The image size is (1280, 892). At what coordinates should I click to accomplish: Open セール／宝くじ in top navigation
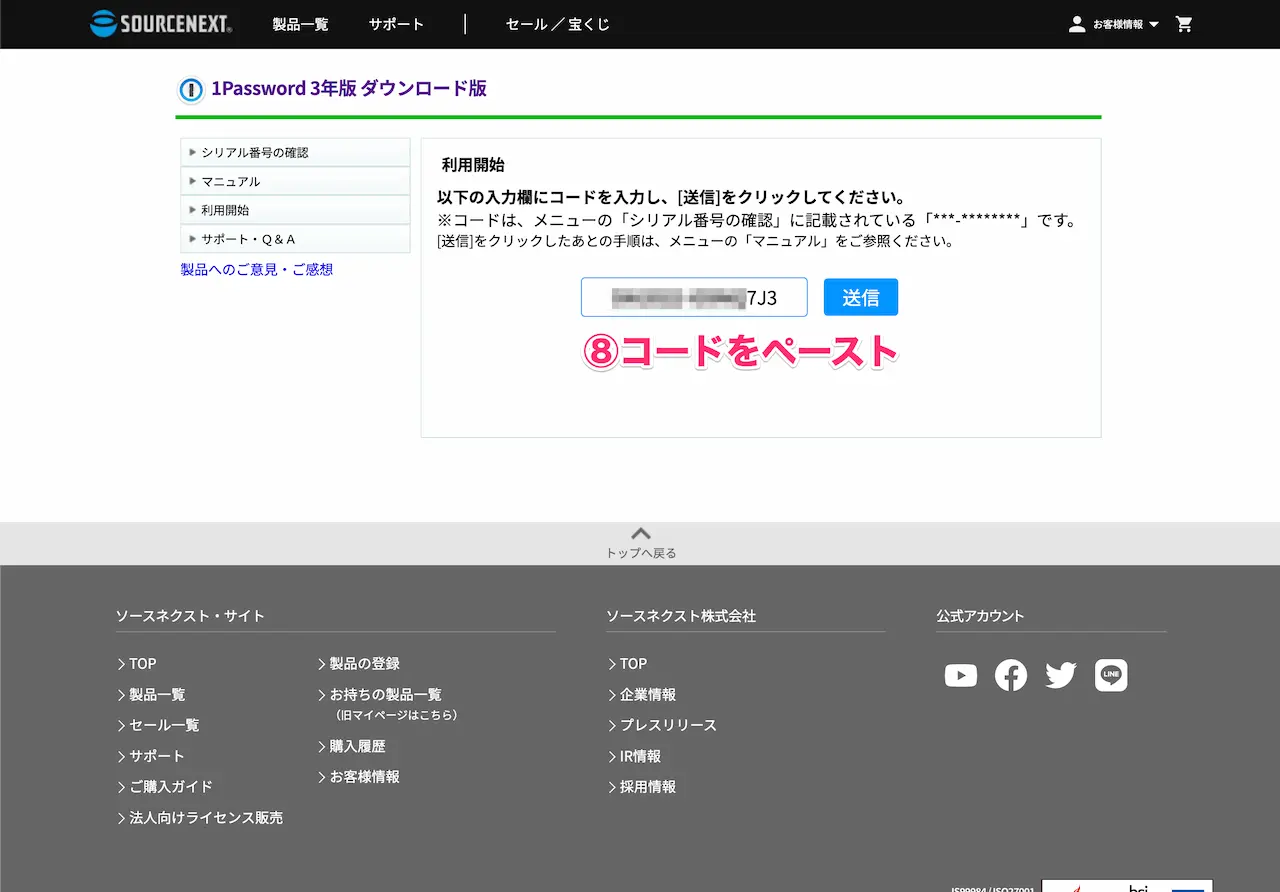[x=558, y=24]
